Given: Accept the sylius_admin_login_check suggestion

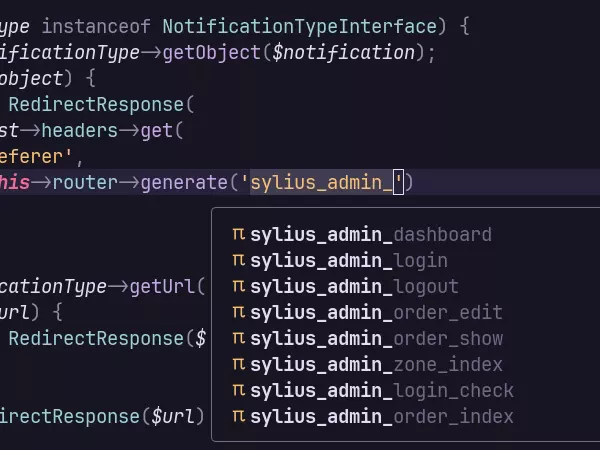Looking at the screenshot, I should 382,391.
